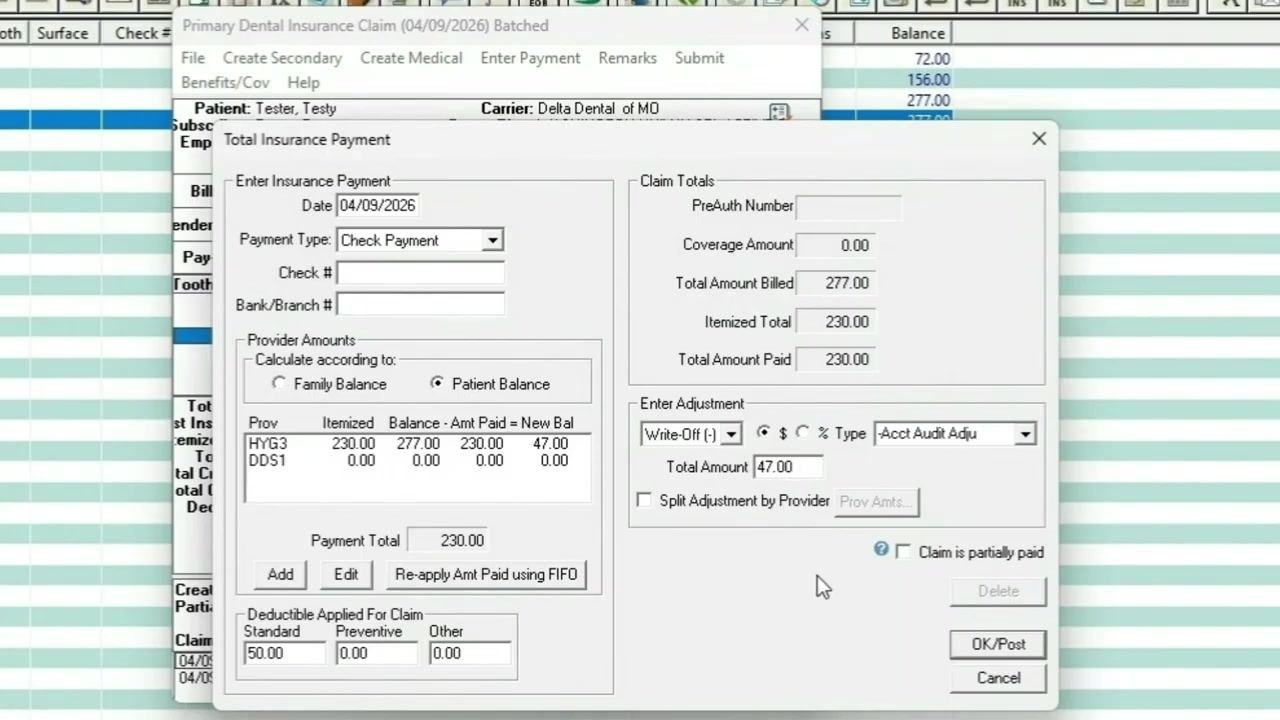Open the Remarks menu

point(627,58)
